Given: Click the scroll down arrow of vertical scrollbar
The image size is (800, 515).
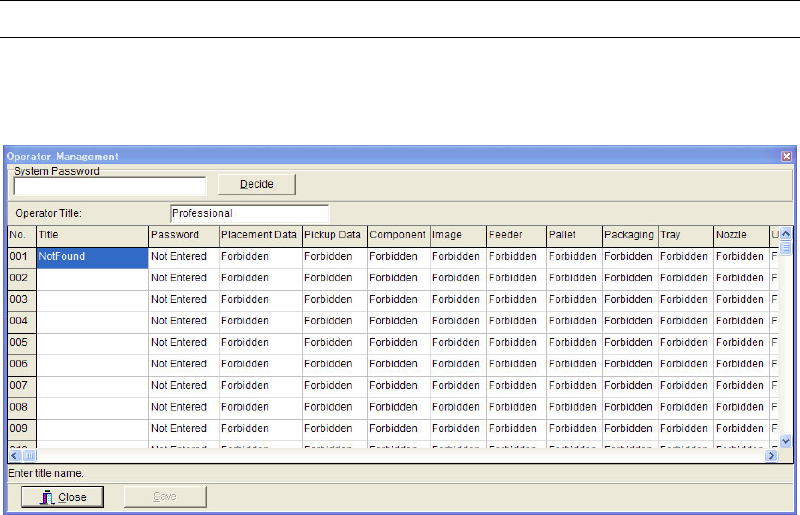Looking at the screenshot, I should pos(786,441).
